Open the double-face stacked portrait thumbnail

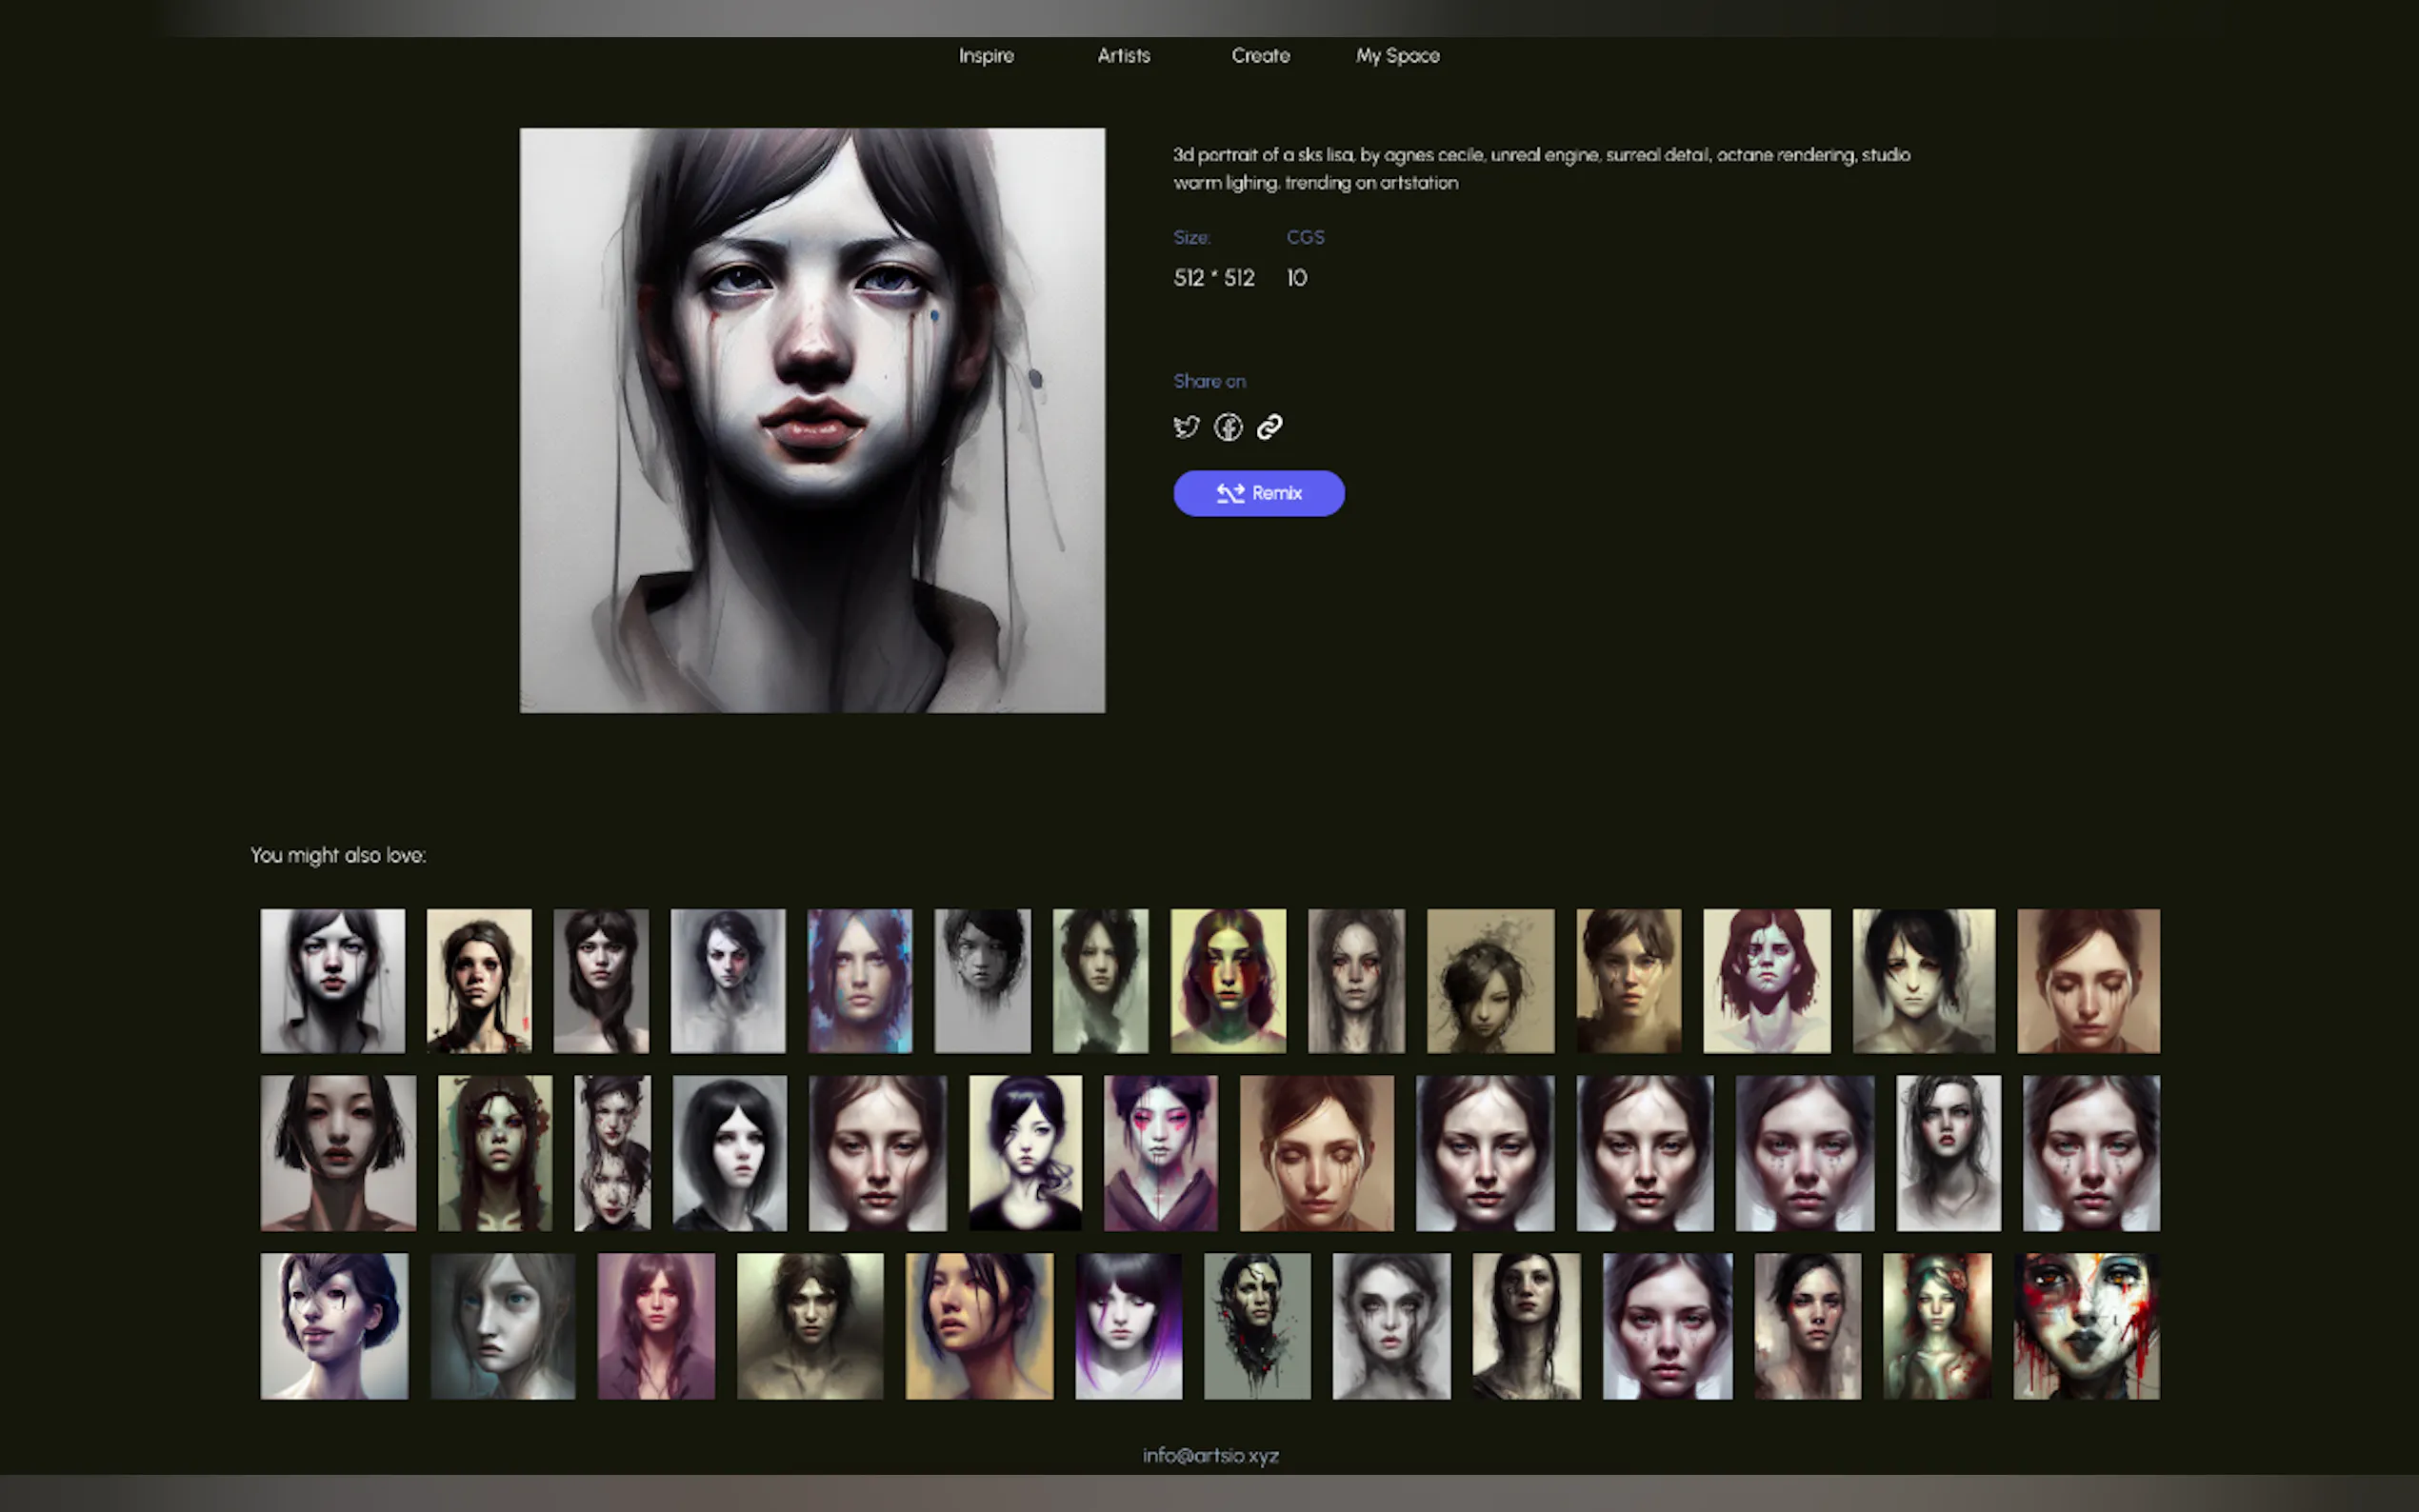coord(612,1152)
